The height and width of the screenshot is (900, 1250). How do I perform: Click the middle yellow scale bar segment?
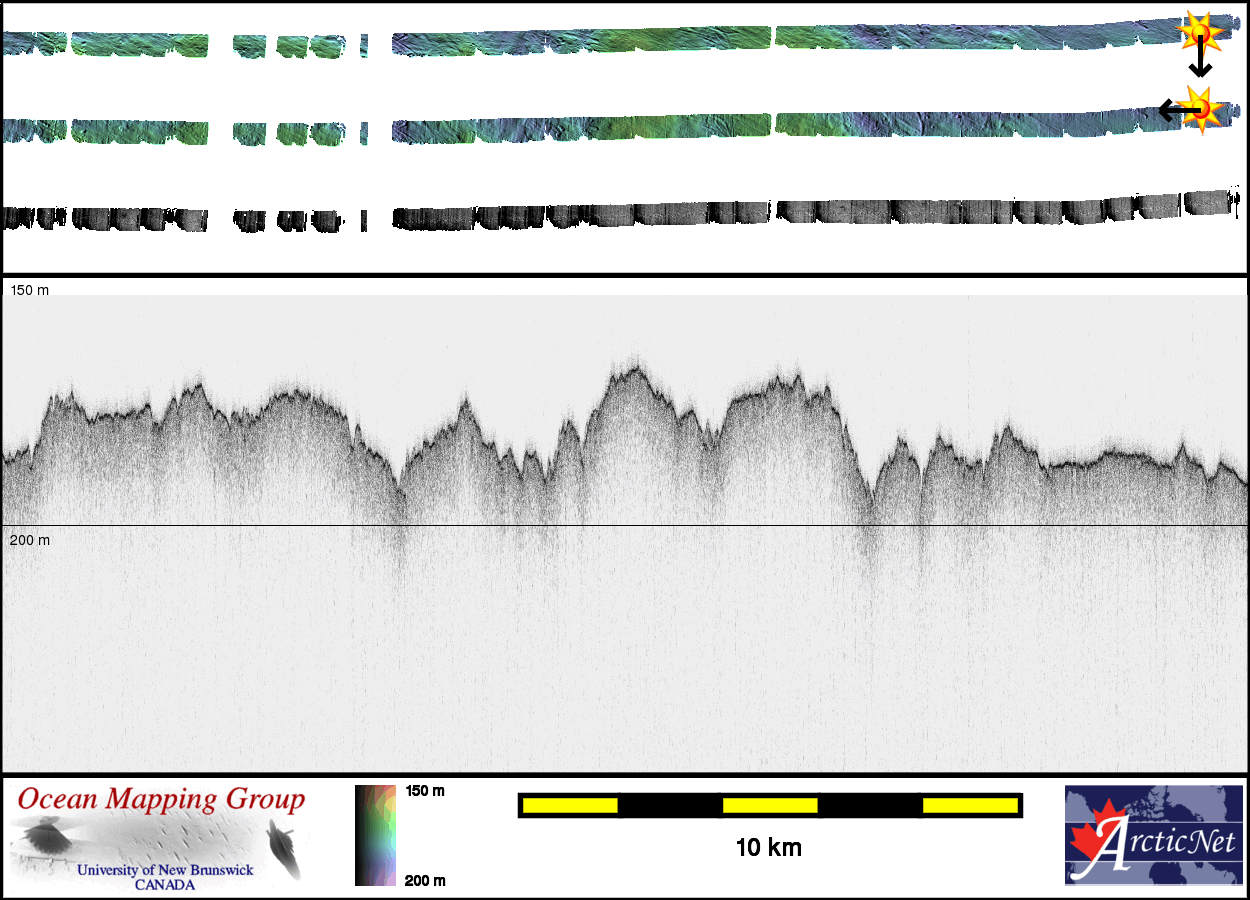(770, 805)
